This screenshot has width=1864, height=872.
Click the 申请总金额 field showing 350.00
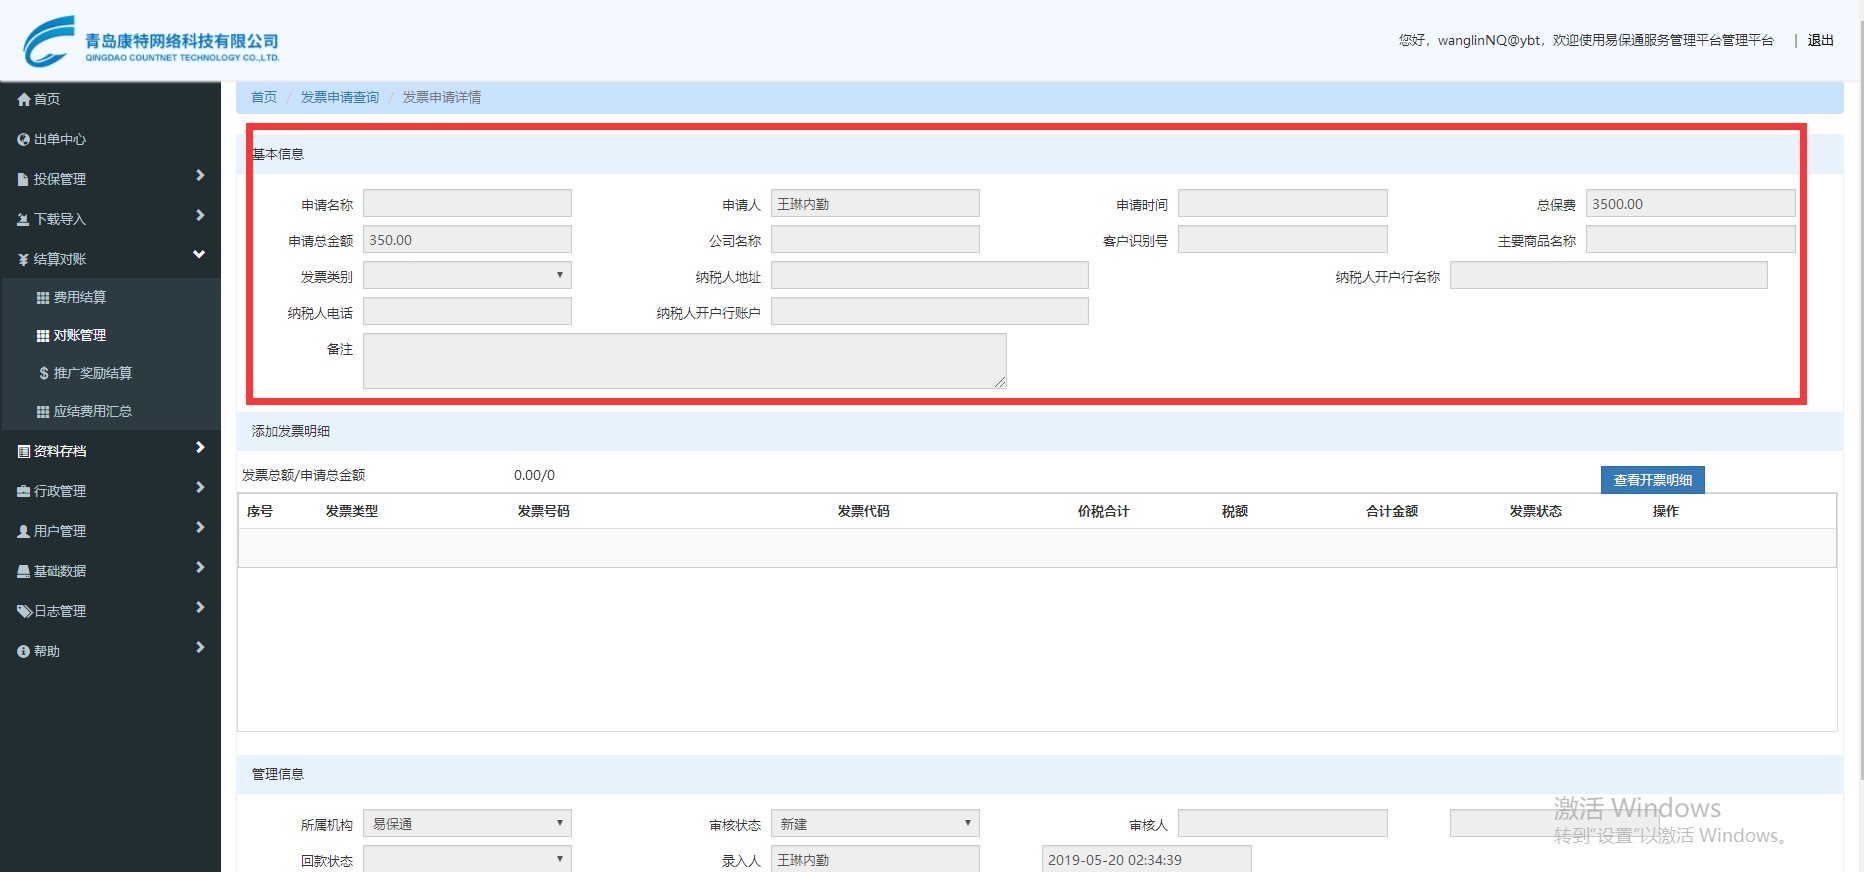[x=467, y=239]
